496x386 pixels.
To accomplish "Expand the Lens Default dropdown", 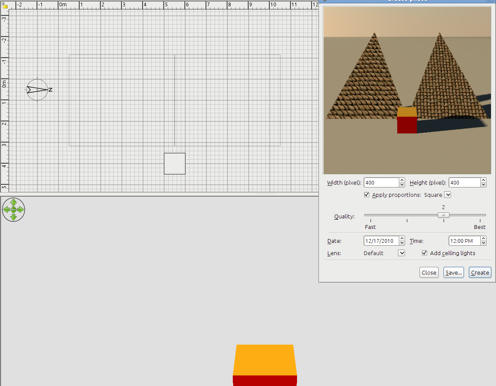I will pos(402,253).
